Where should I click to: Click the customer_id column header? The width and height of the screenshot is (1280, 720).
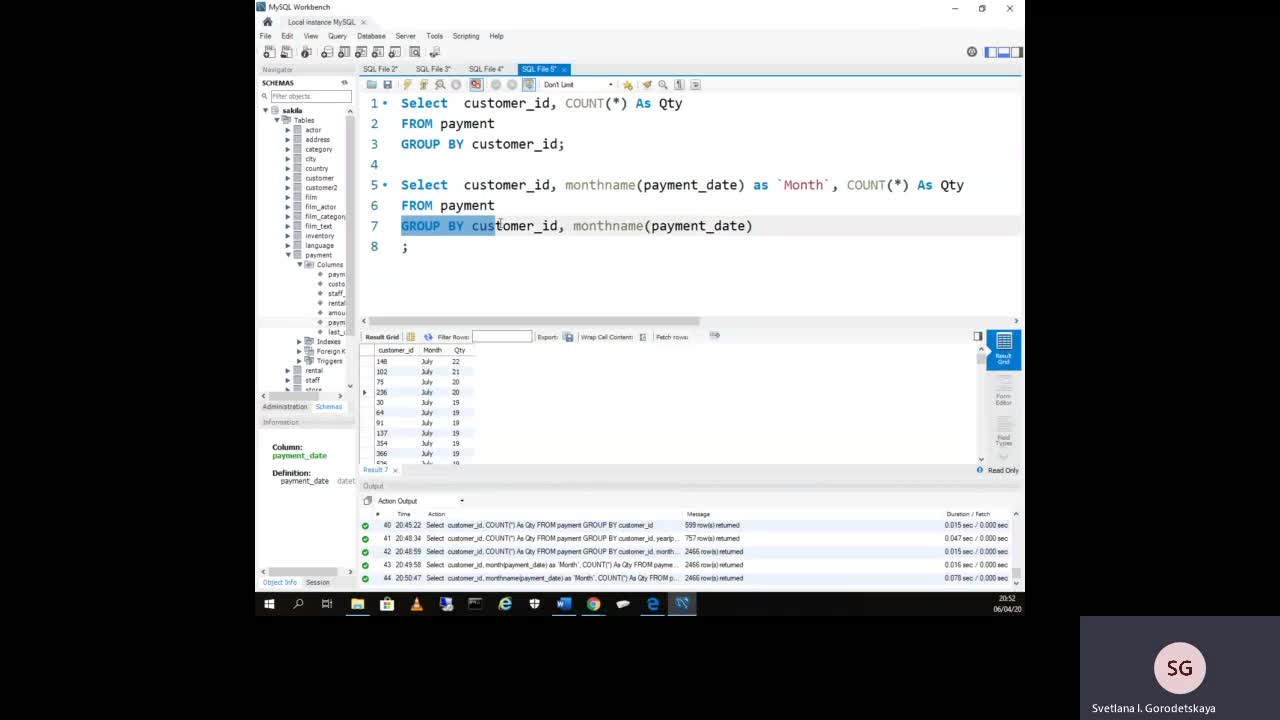(396, 350)
